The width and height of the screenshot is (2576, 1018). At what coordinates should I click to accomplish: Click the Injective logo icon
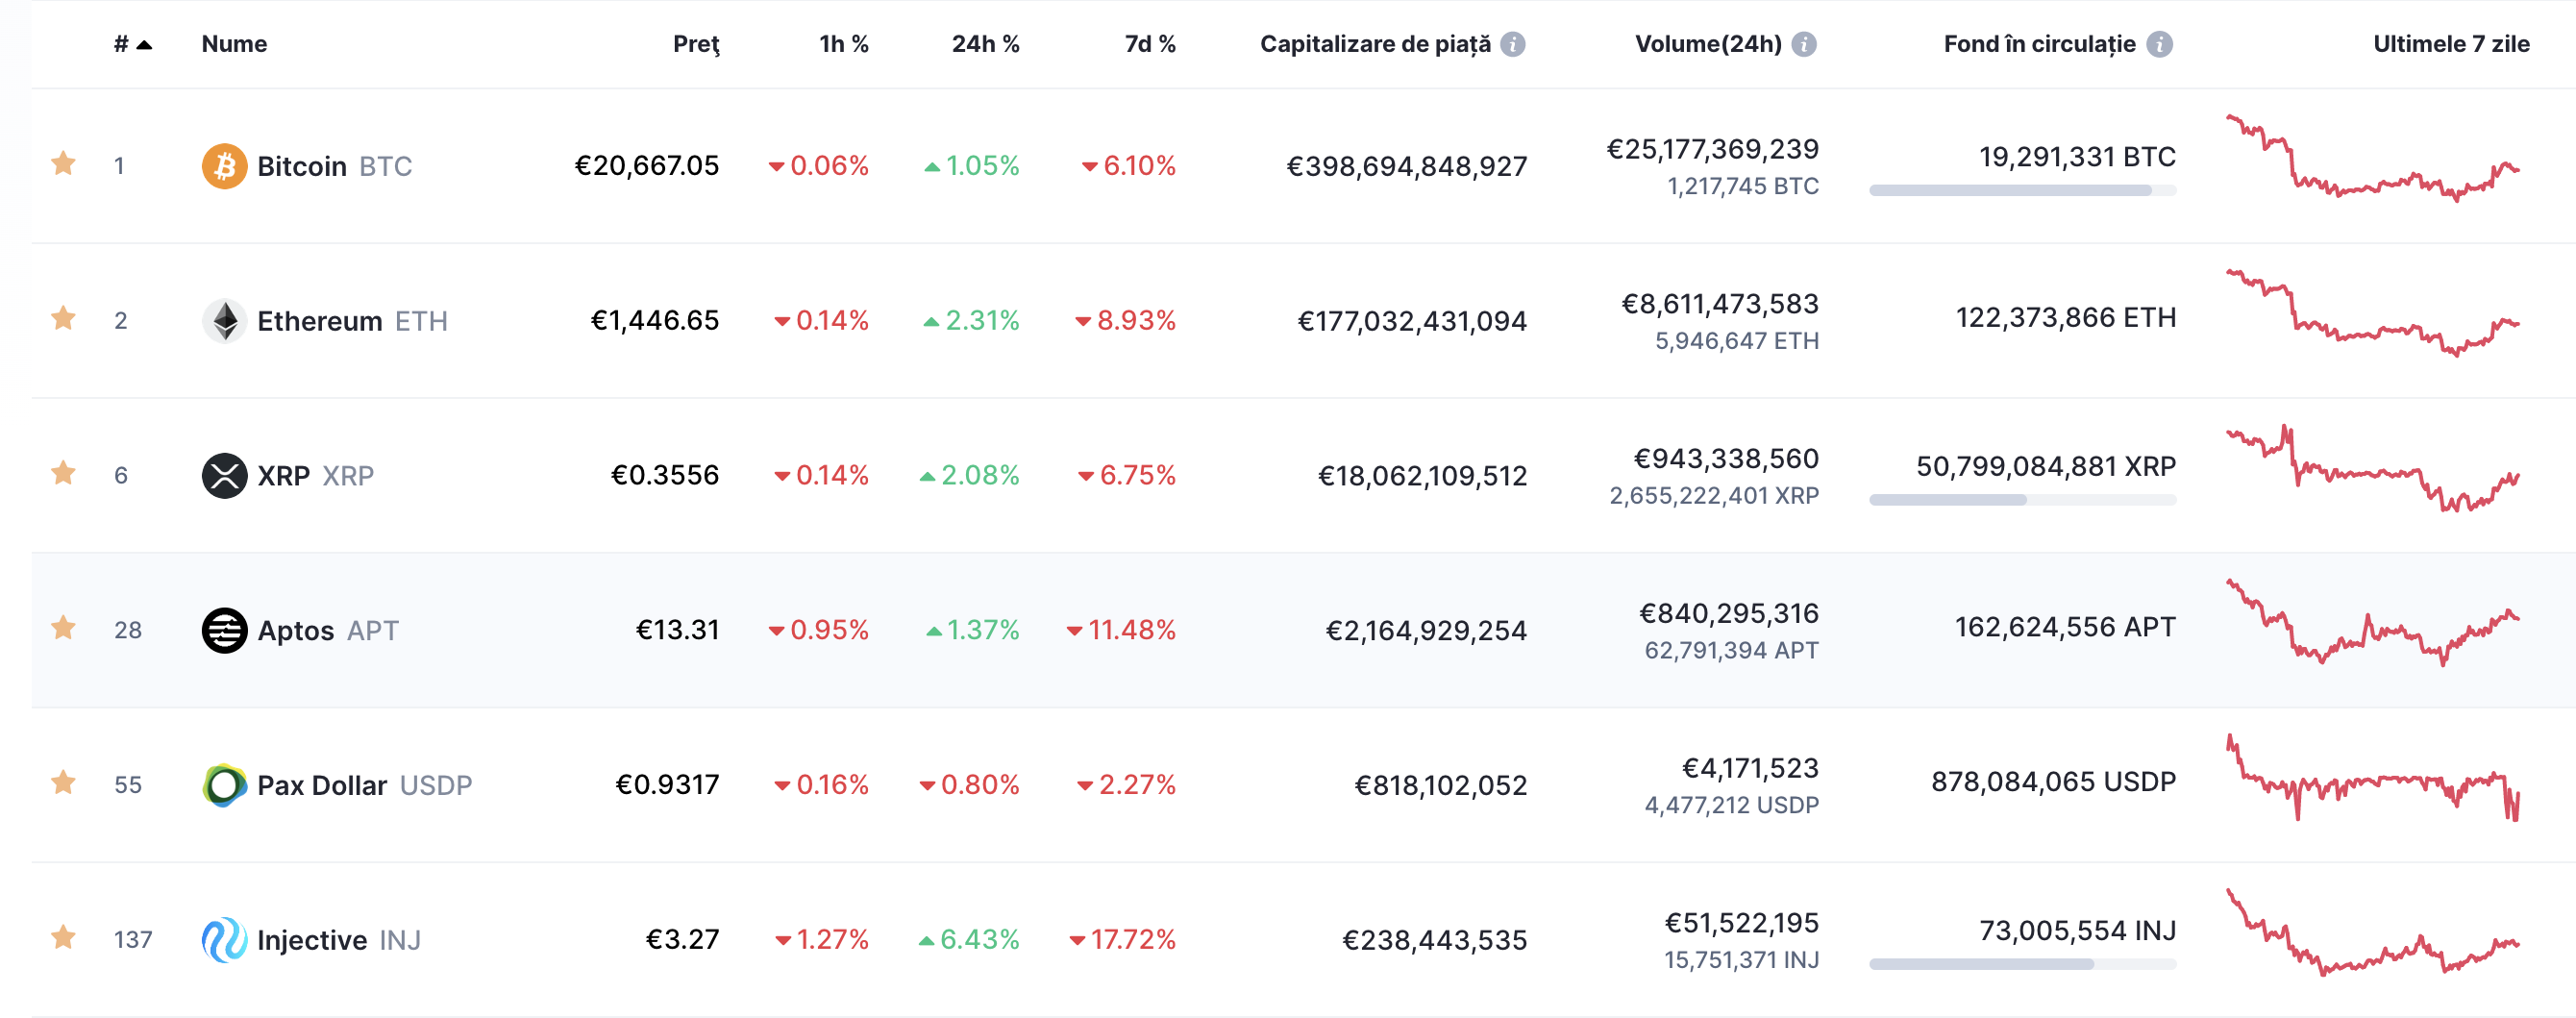tap(224, 941)
